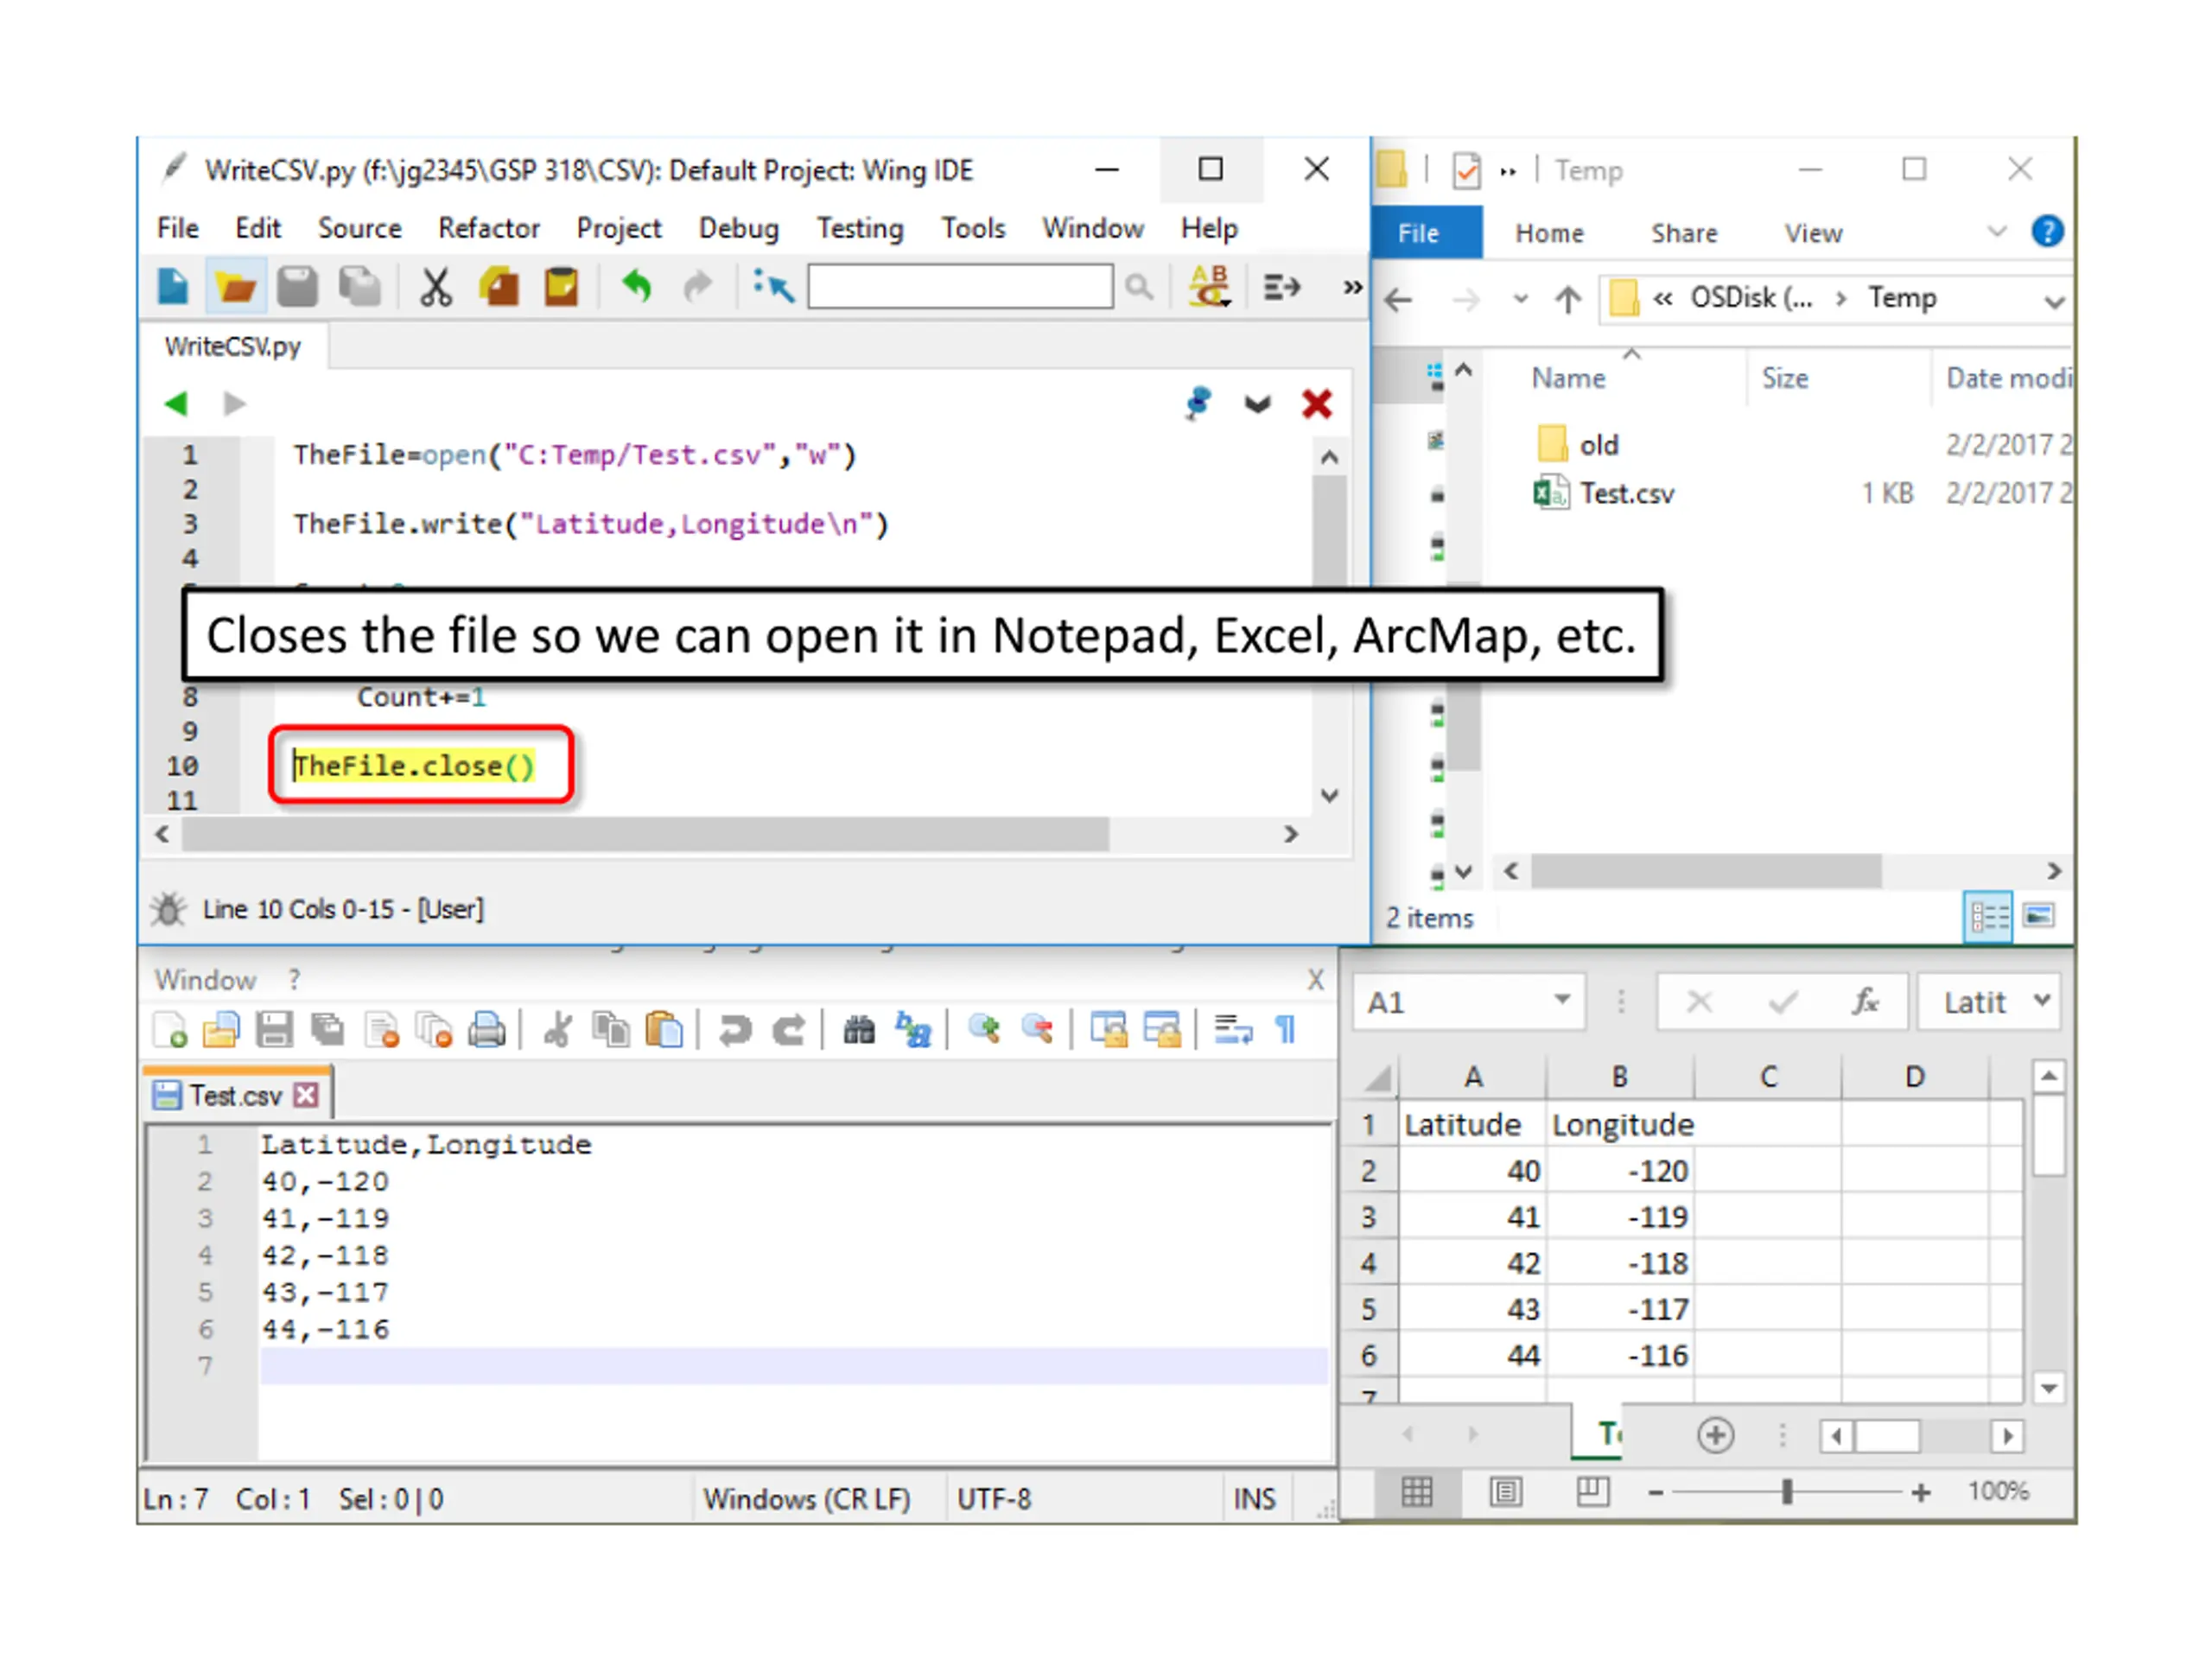The image size is (2212, 1659).
Task: Open Test.csv file in Explorer
Action: pyautogui.click(x=1626, y=493)
